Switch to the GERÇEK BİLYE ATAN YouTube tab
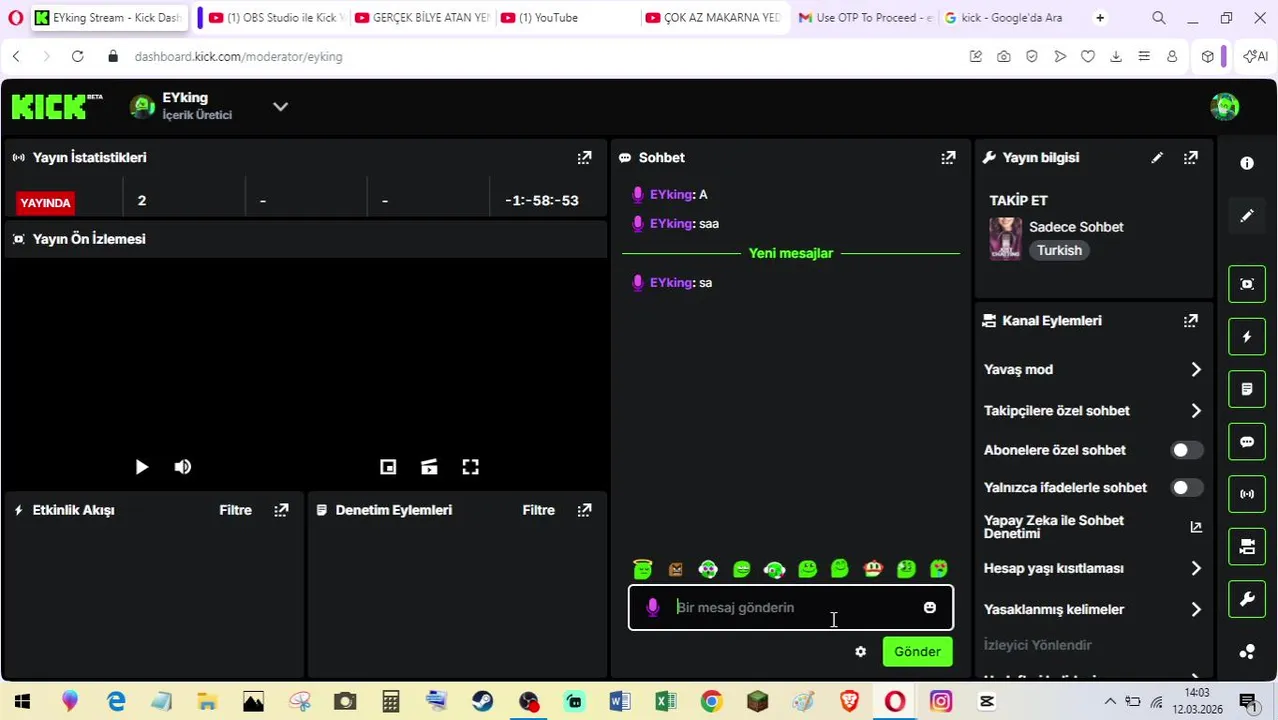Screen dimensions: 1278x720 [x=420, y=18]
